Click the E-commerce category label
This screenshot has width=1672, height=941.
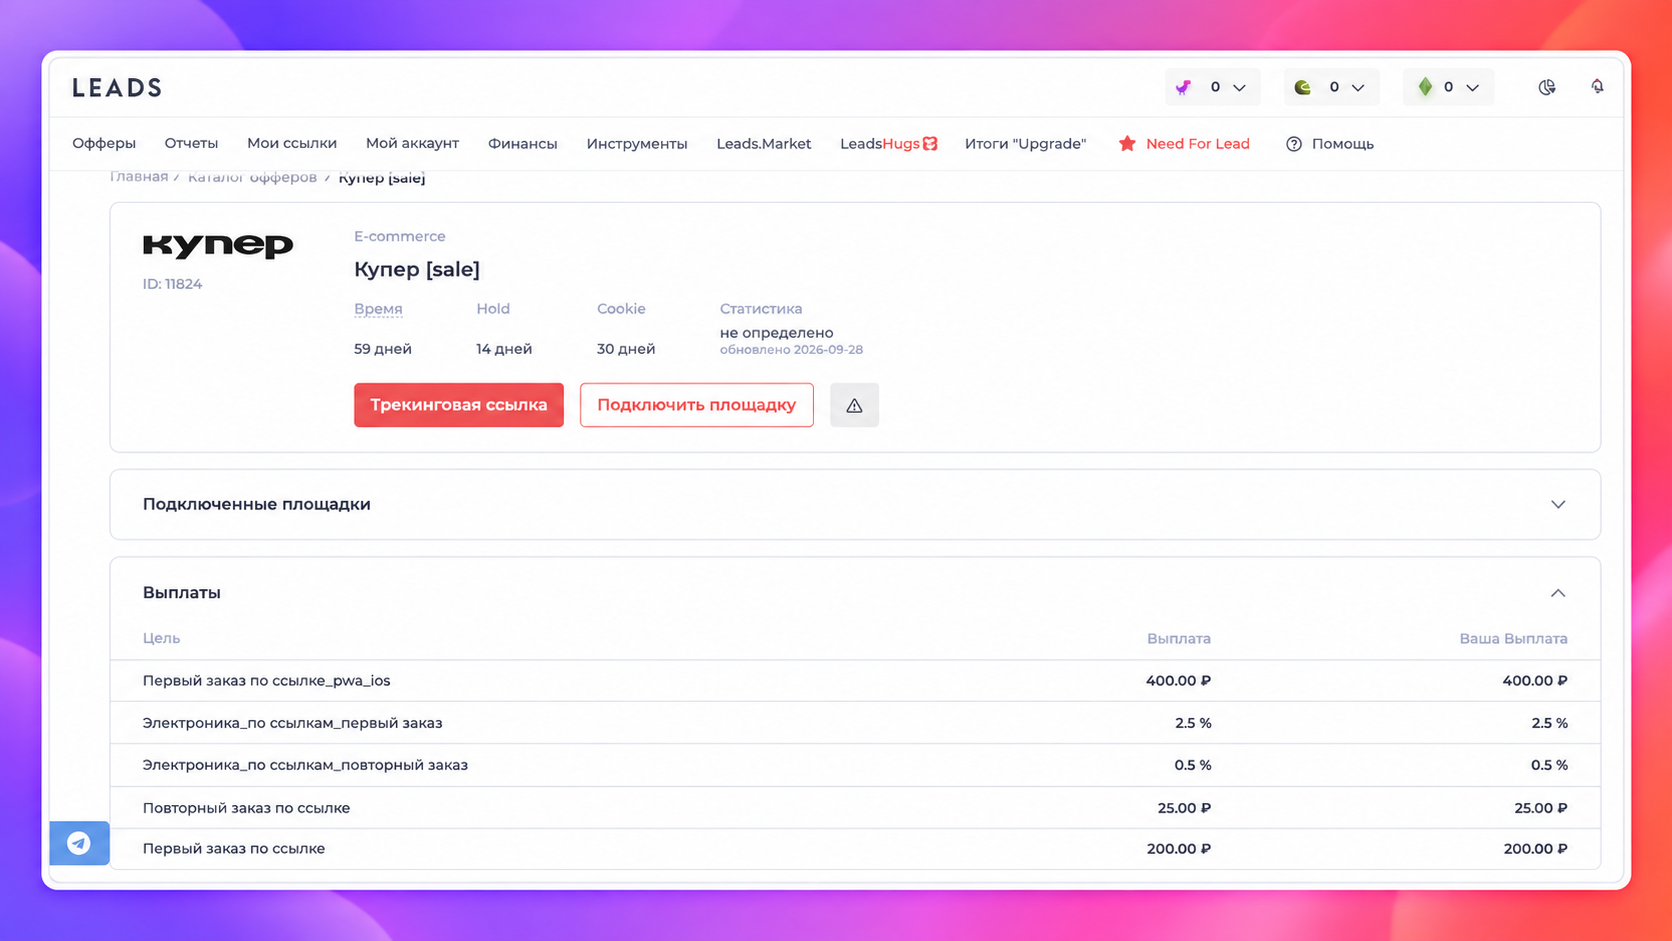pos(400,236)
